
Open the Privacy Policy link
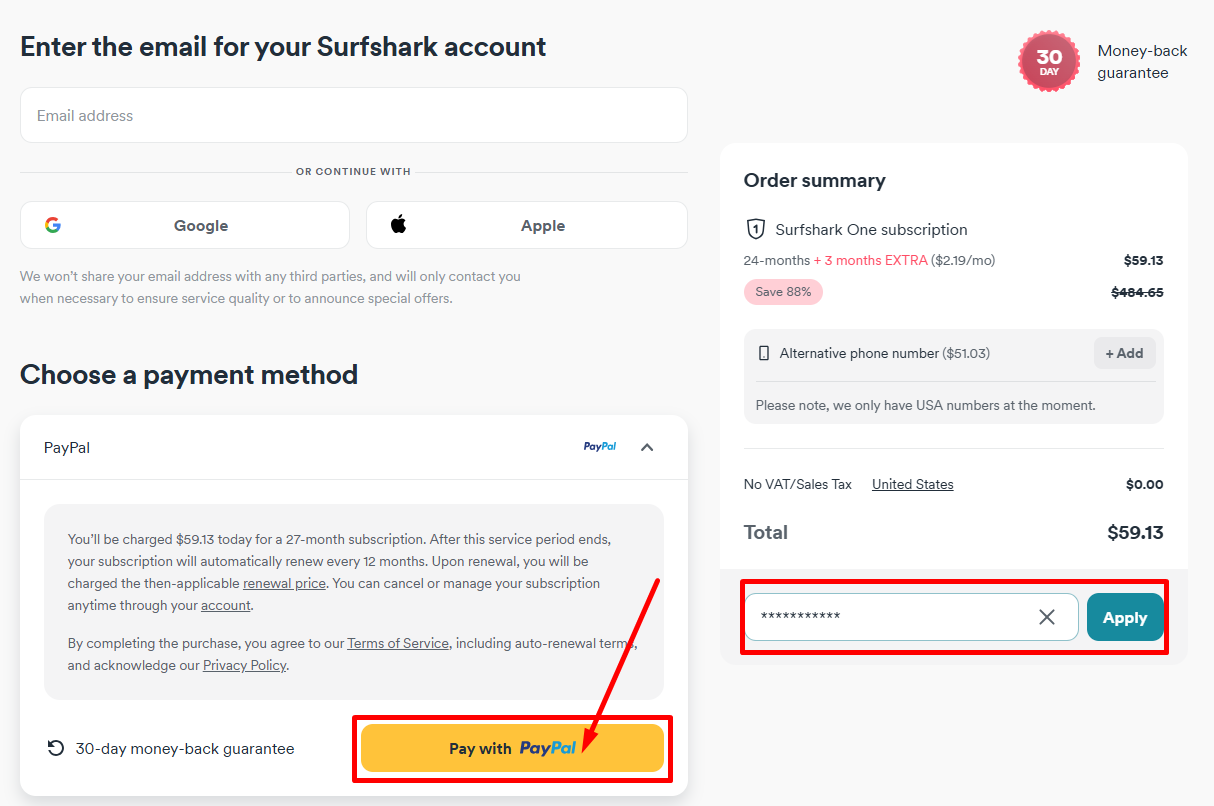pos(244,665)
